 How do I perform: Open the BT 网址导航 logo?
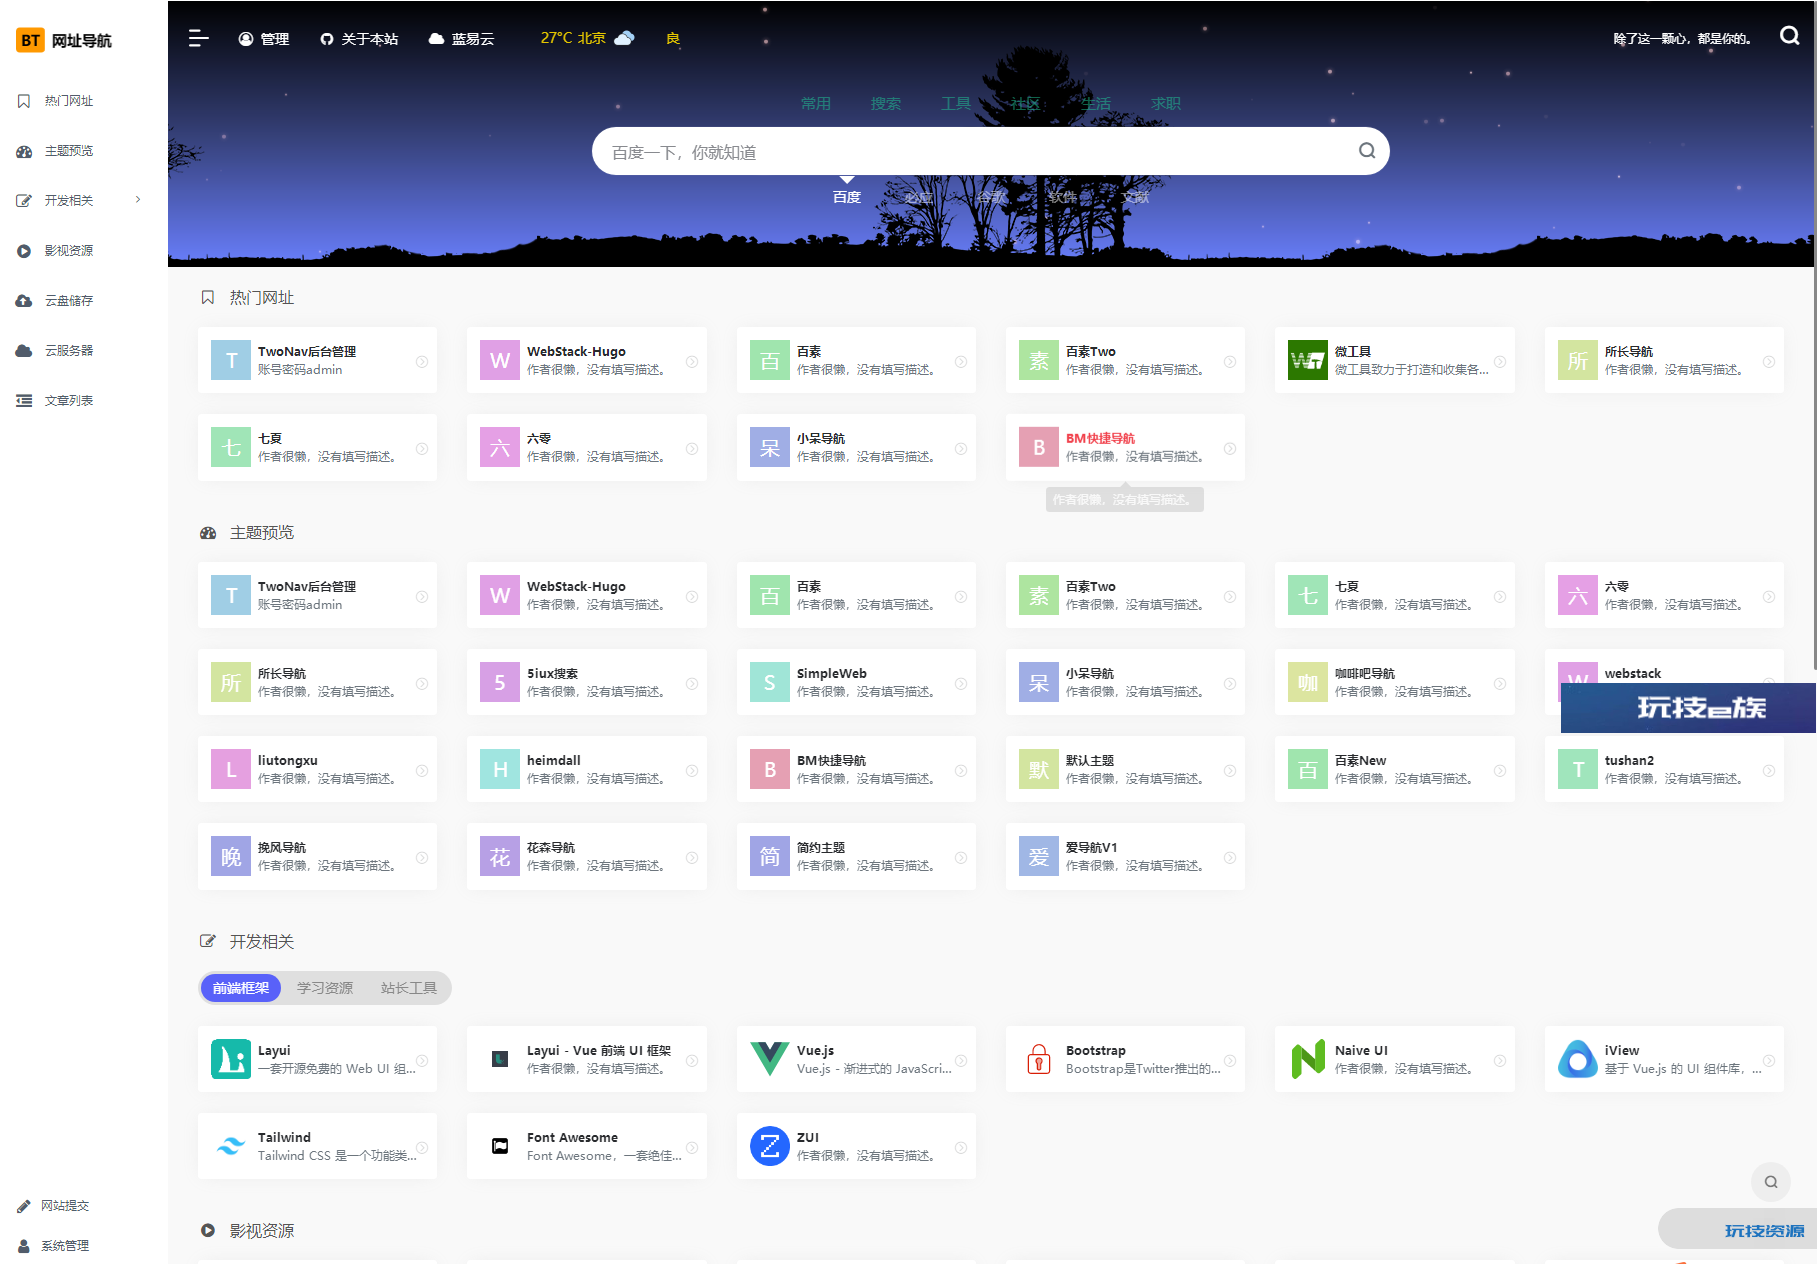point(64,40)
